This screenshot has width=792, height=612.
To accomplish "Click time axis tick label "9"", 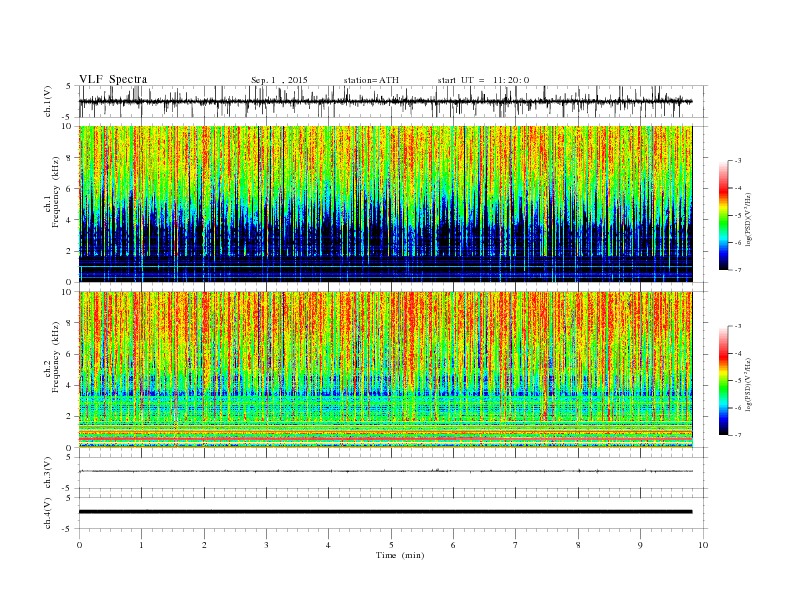I will coord(640,545).
